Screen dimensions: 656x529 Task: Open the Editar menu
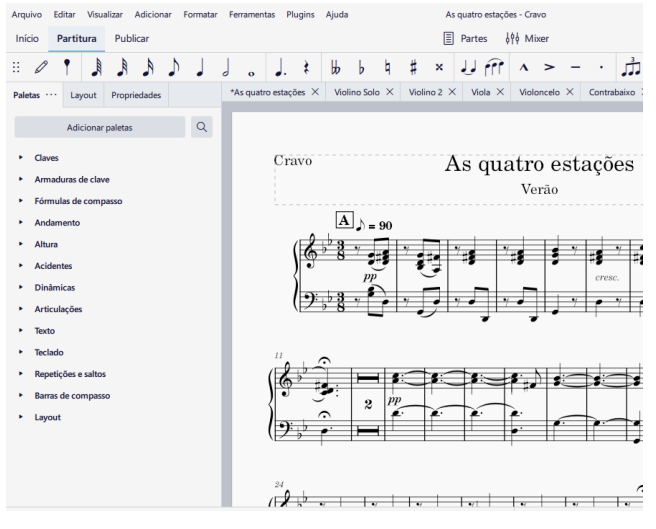64,15
